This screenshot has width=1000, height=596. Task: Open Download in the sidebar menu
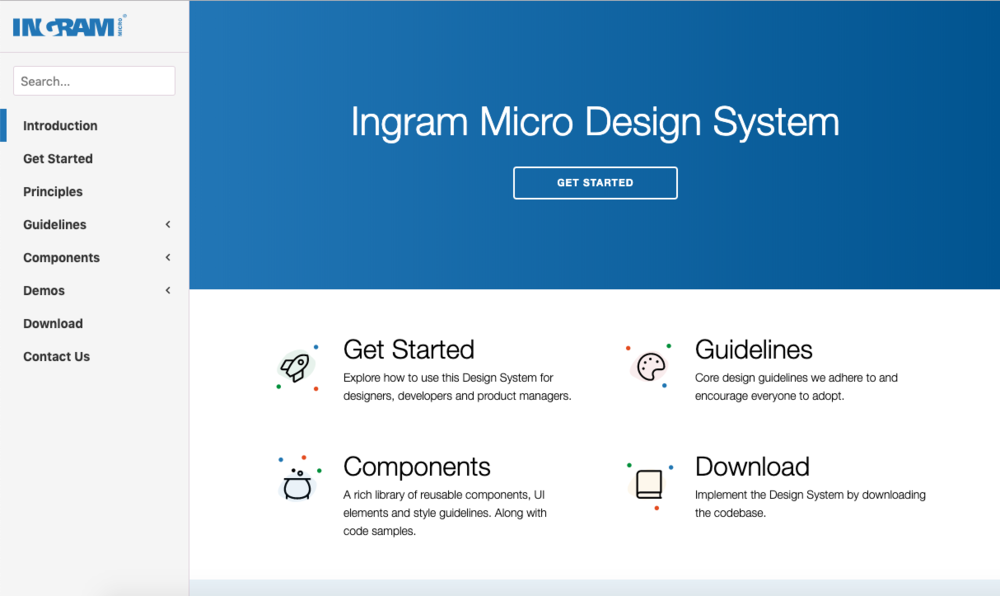pos(53,324)
